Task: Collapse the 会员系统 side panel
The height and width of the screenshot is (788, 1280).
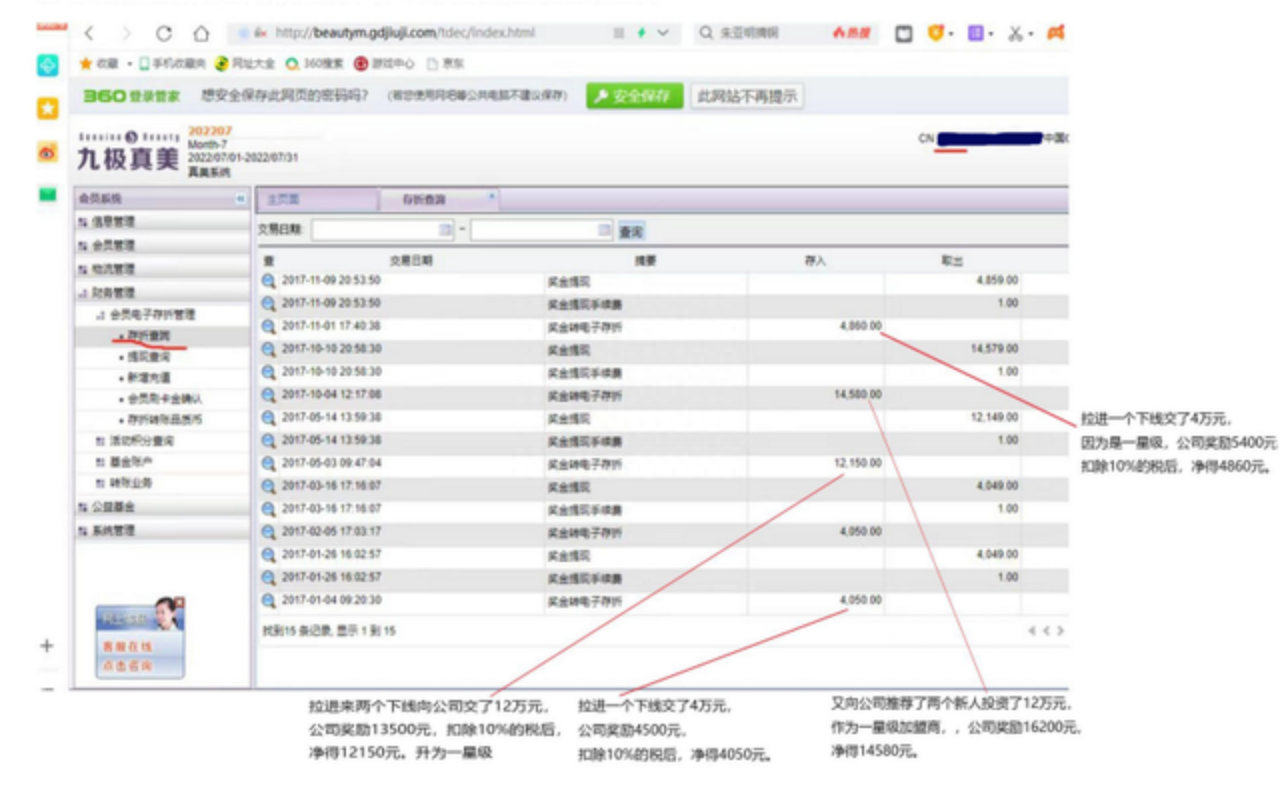Action: coord(240,199)
